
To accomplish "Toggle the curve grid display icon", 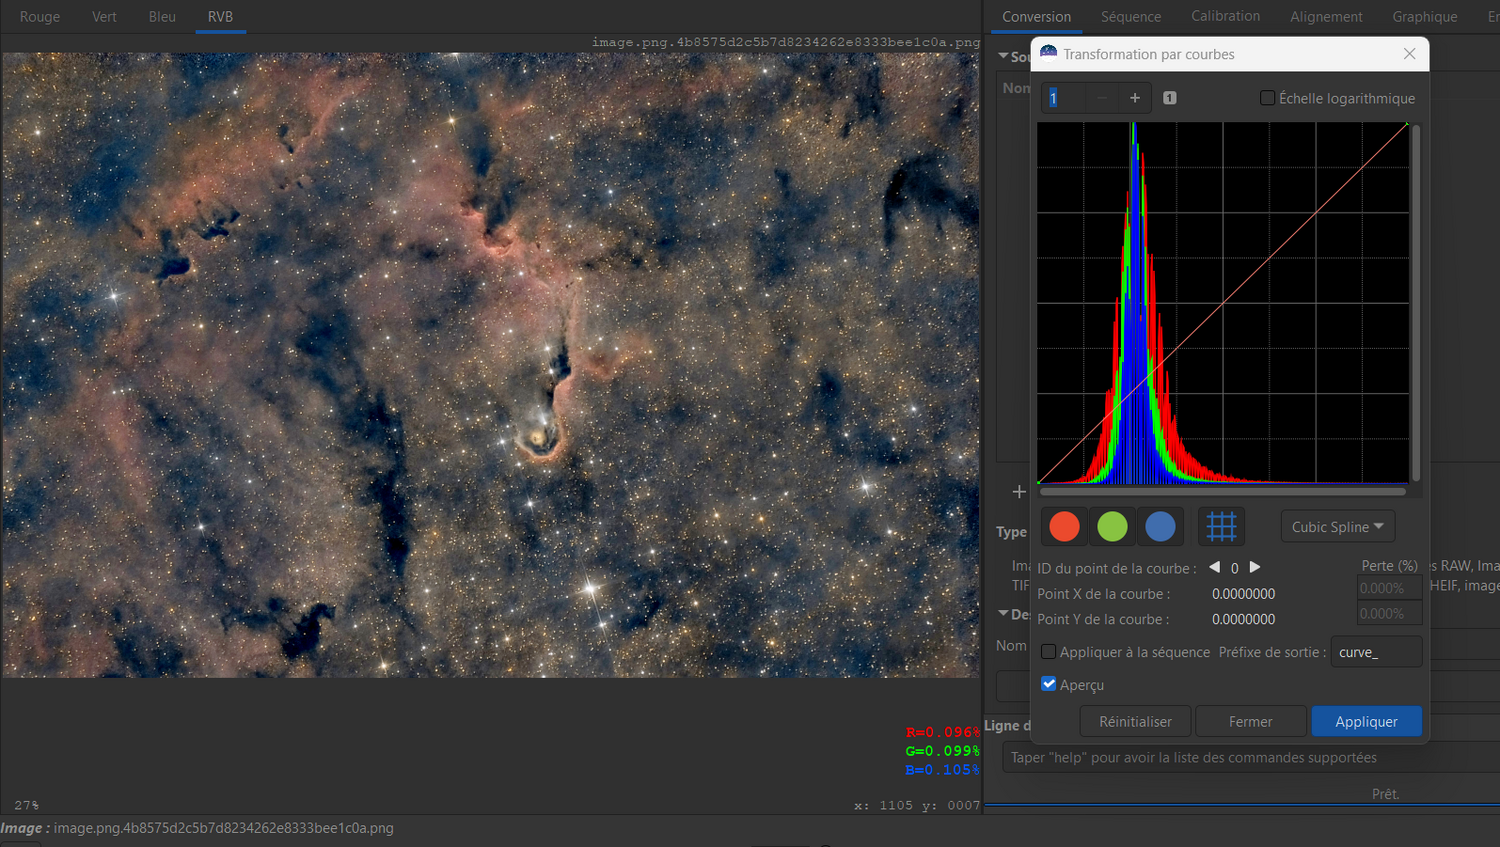I will coord(1221,527).
